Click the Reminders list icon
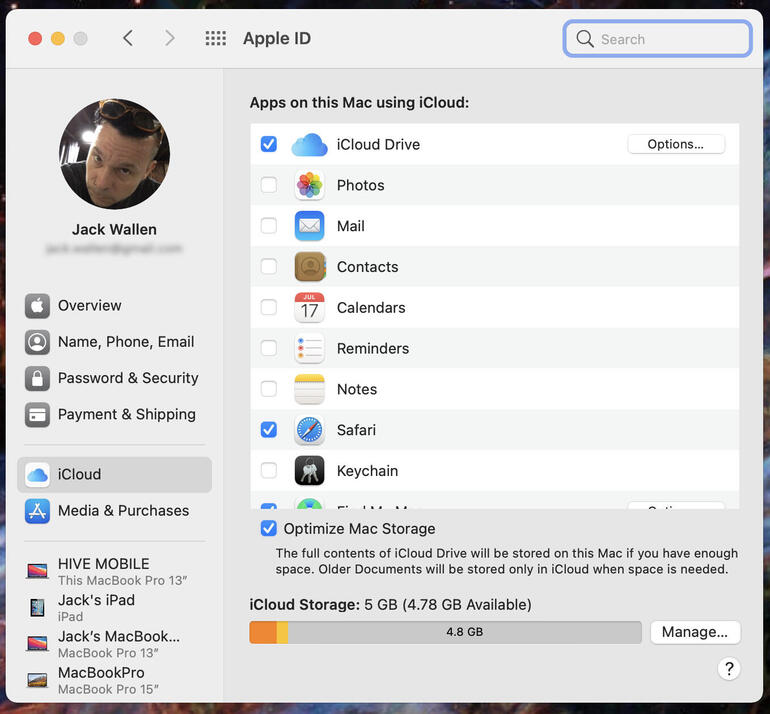This screenshot has width=770, height=714. [x=309, y=348]
